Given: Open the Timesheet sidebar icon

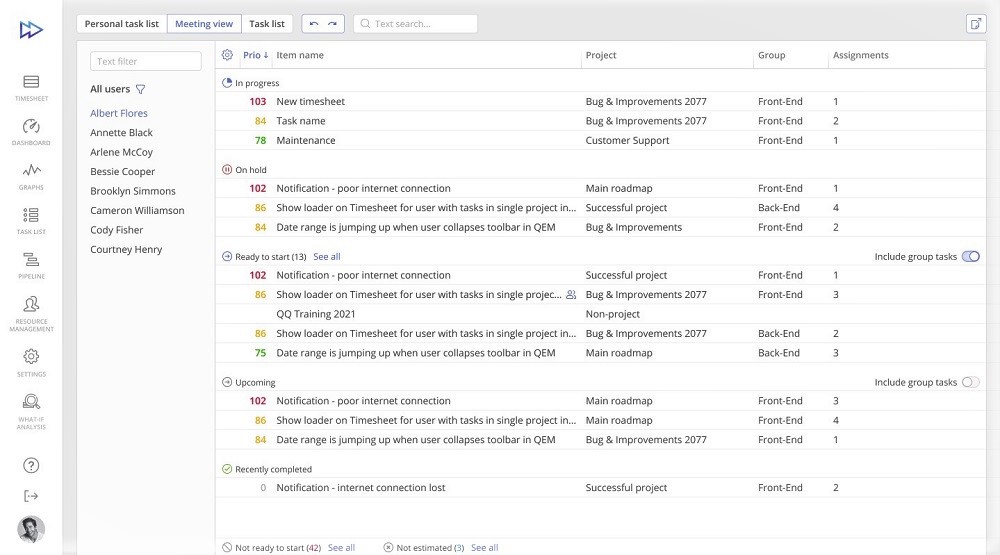Looking at the screenshot, I should 31,82.
